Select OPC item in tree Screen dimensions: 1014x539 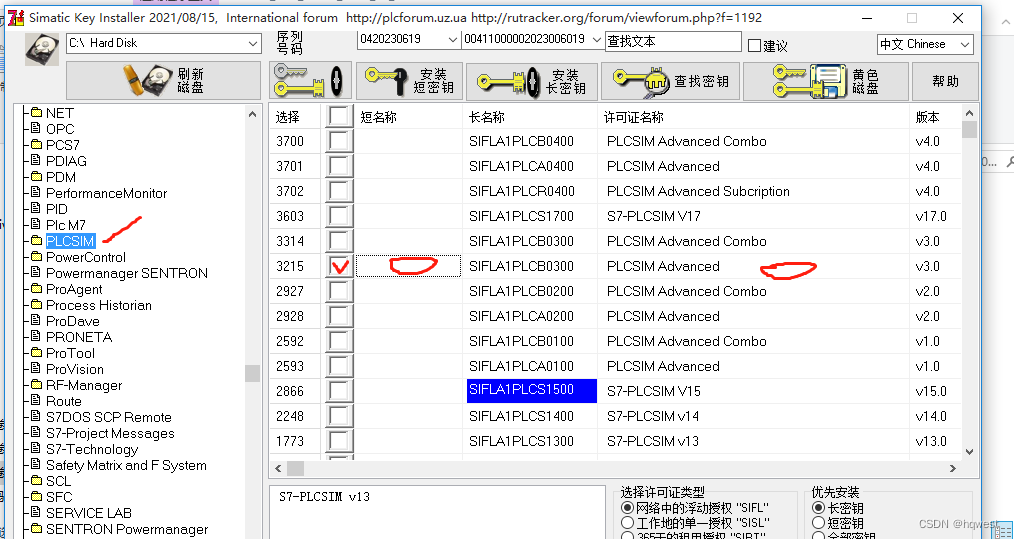[x=60, y=129]
